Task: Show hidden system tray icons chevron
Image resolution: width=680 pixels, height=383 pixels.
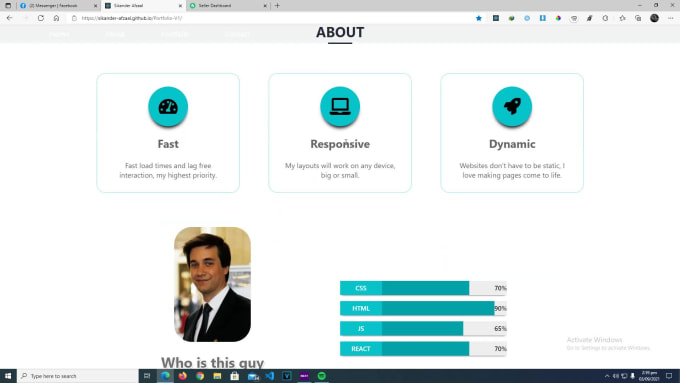Action: point(607,376)
